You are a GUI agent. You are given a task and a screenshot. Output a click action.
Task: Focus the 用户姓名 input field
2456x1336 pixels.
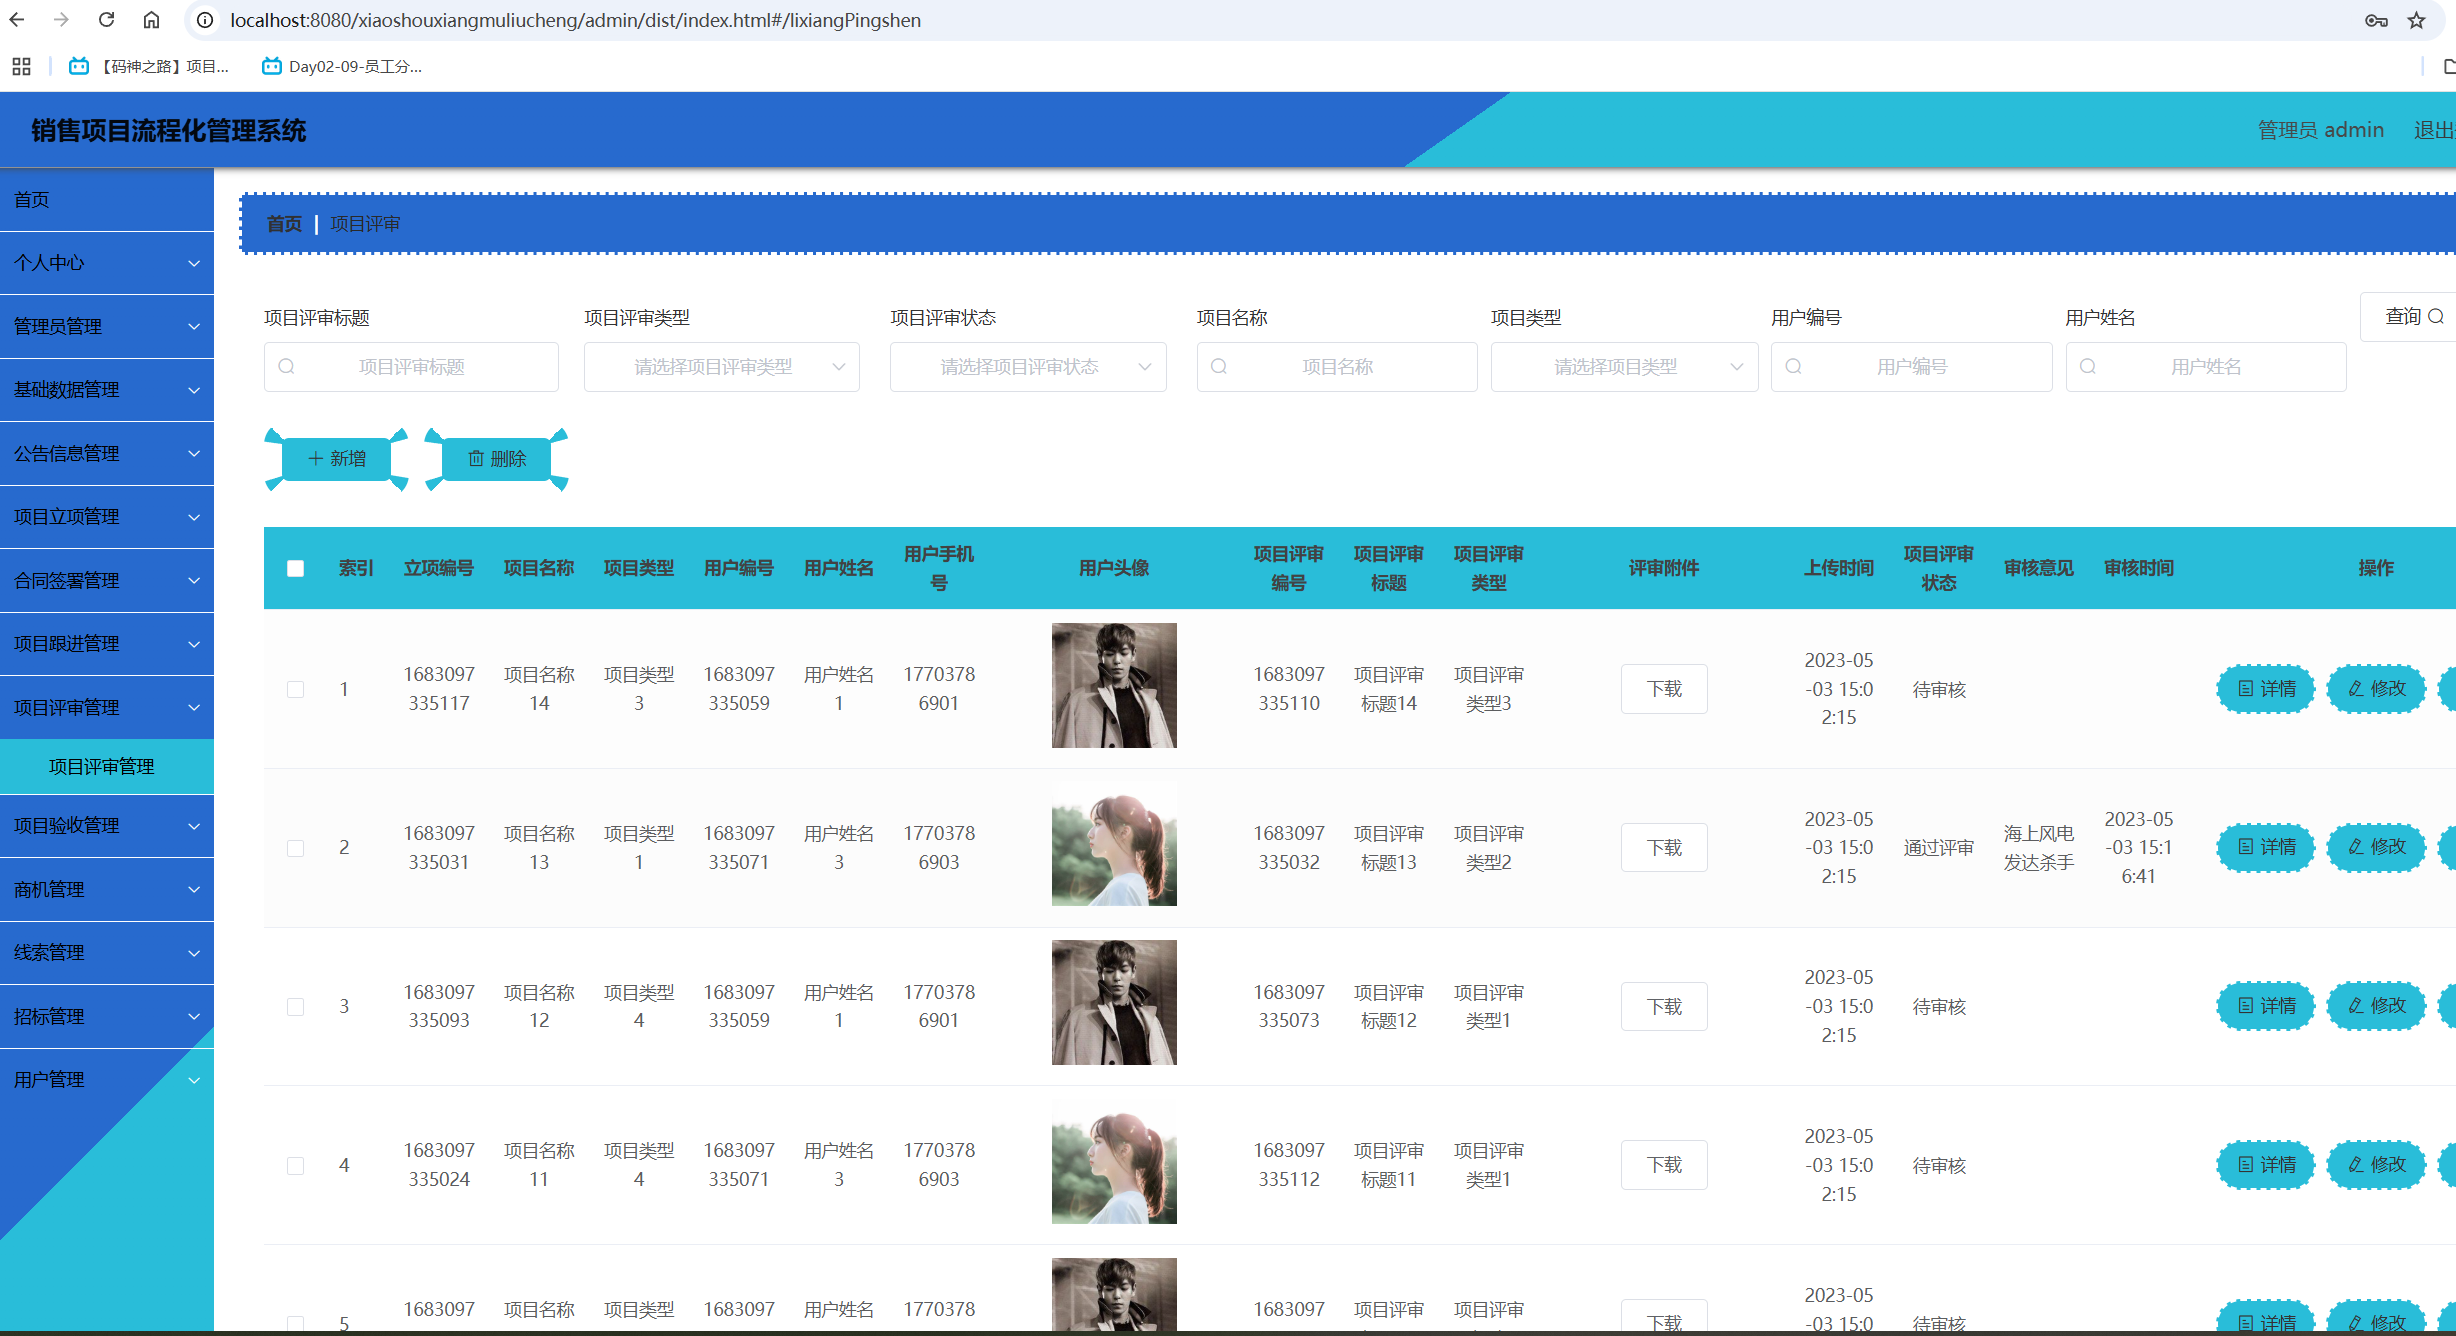point(2205,367)
